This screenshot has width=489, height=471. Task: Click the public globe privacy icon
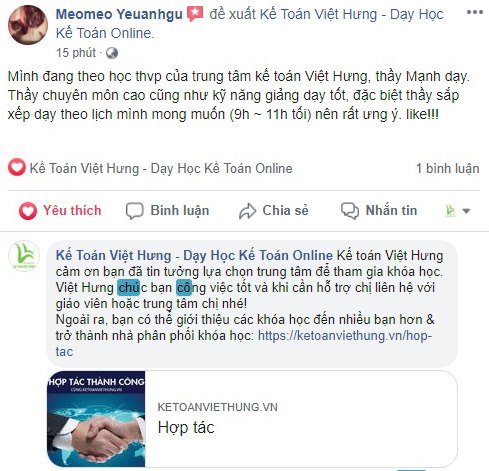click(x=112, y=53)
